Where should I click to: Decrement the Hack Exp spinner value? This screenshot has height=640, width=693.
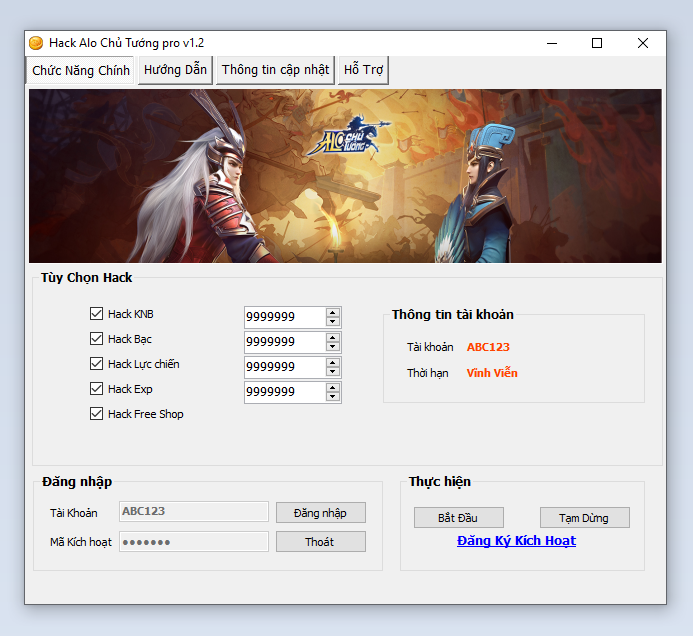click(x=333, y=397)
